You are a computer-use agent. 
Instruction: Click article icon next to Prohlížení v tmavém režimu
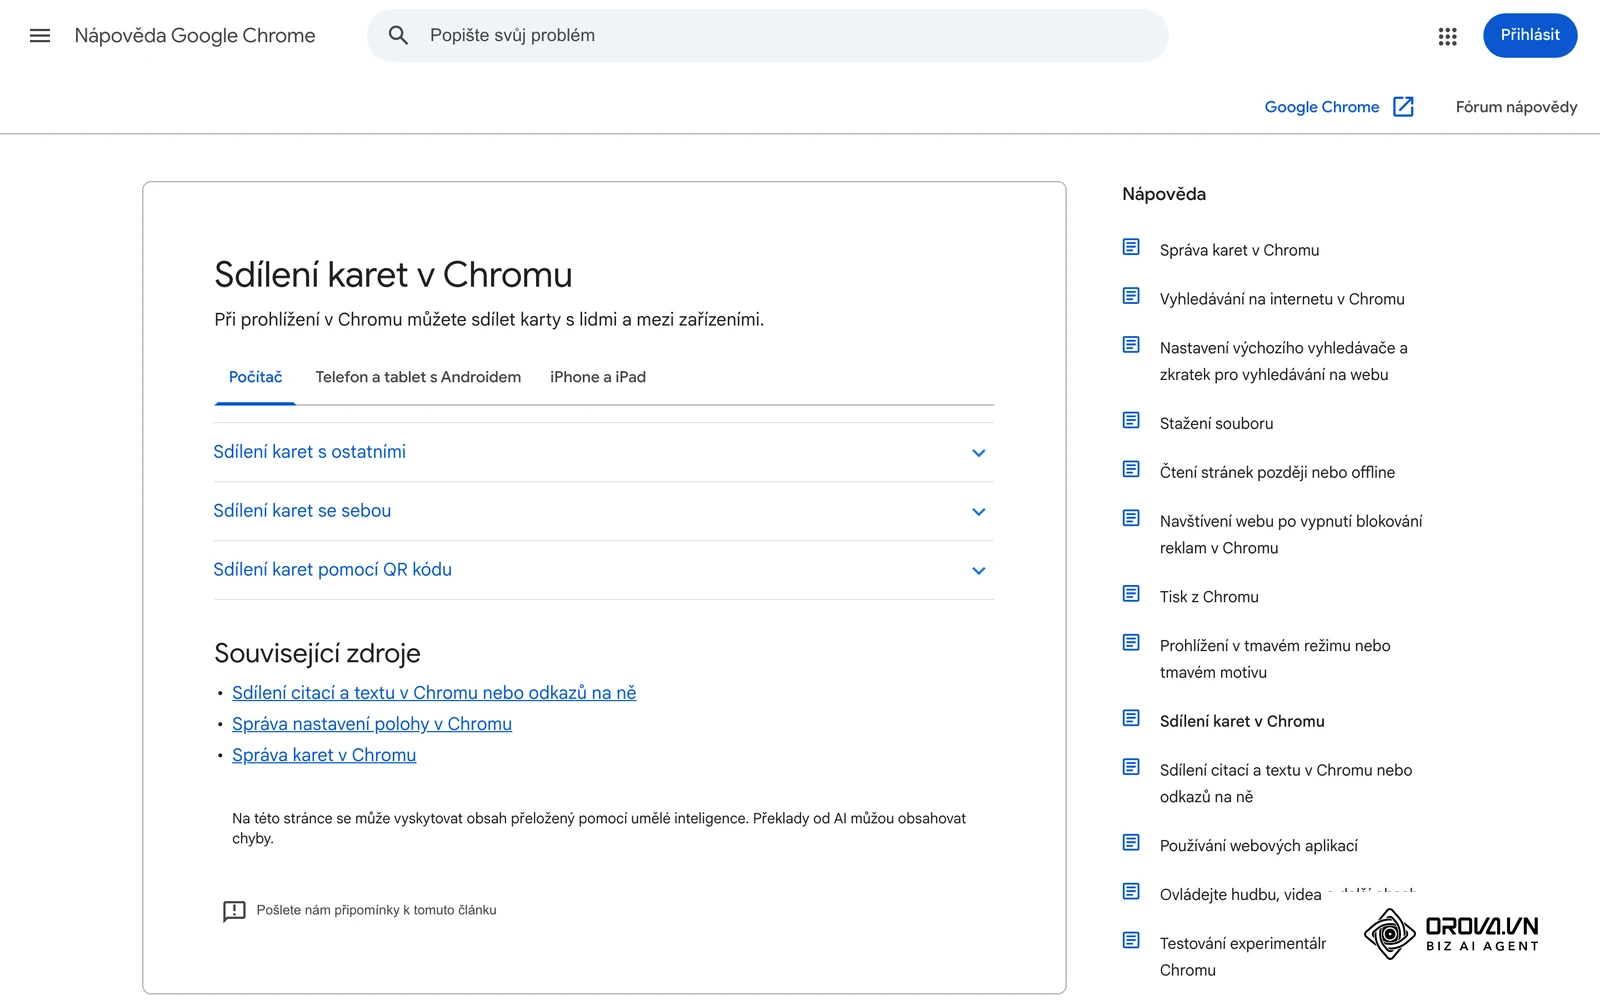click(x=1131, y=643)
